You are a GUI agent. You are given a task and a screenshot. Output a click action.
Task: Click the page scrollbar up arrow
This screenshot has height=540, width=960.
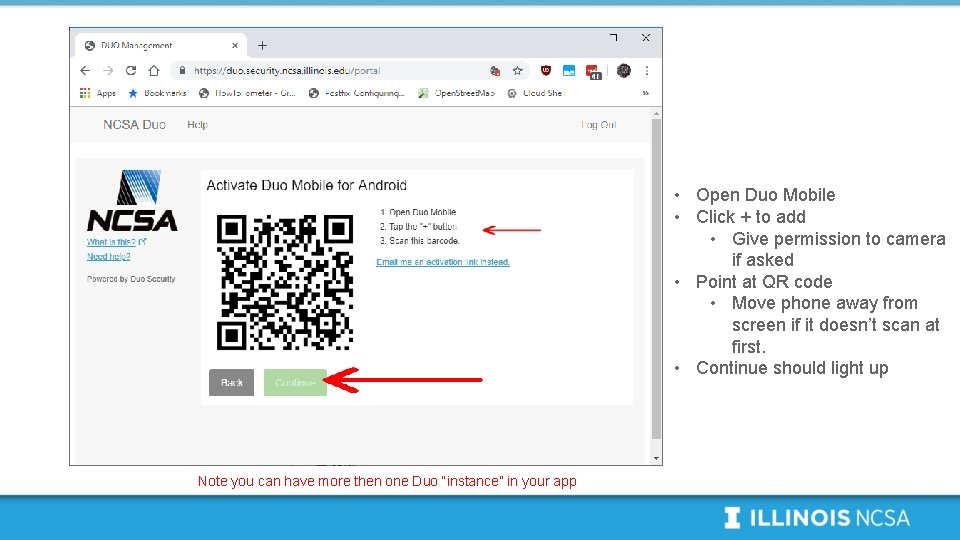[x=656, y=114]
